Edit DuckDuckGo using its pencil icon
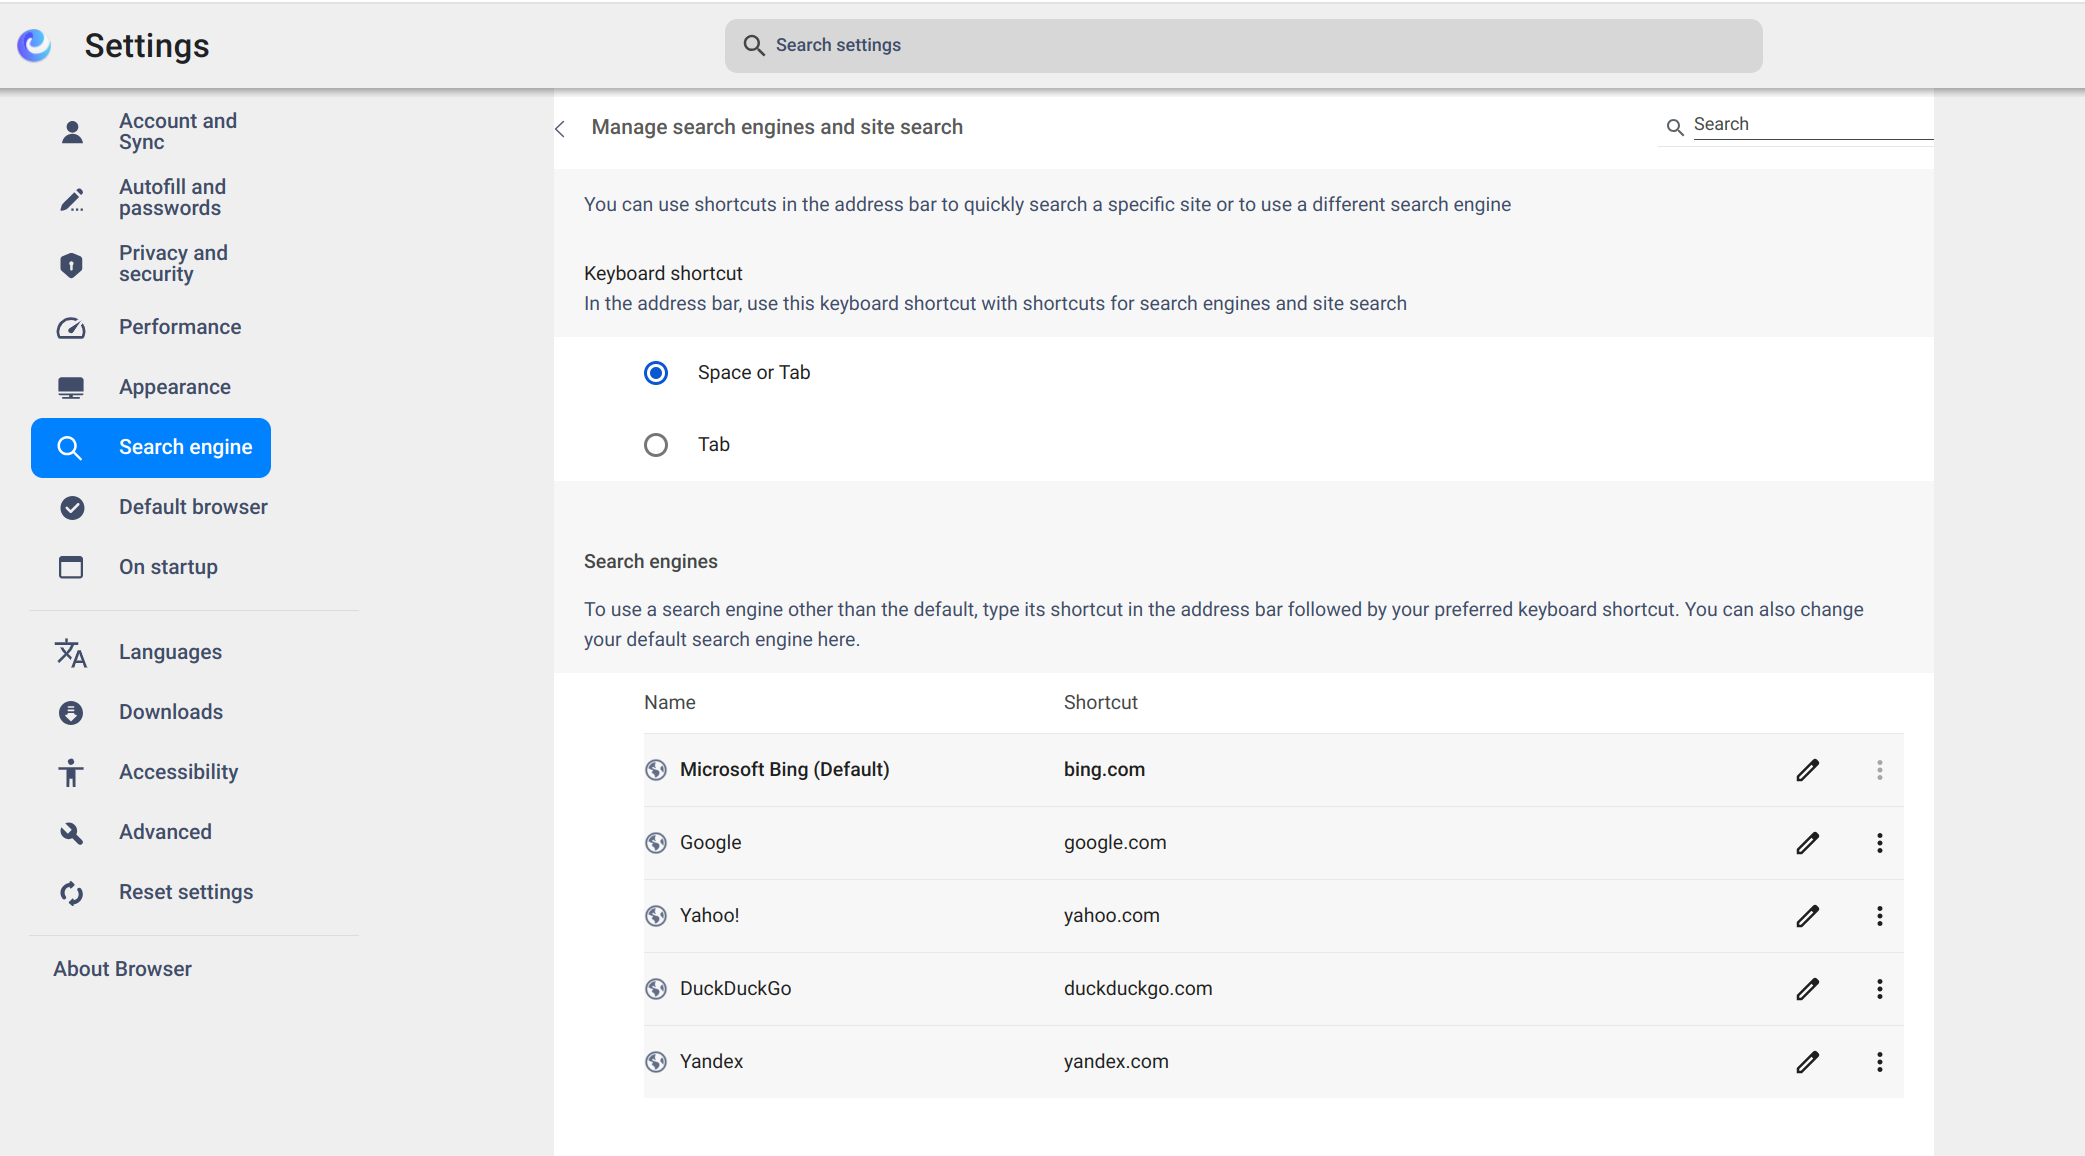 tap(1807, 989)
